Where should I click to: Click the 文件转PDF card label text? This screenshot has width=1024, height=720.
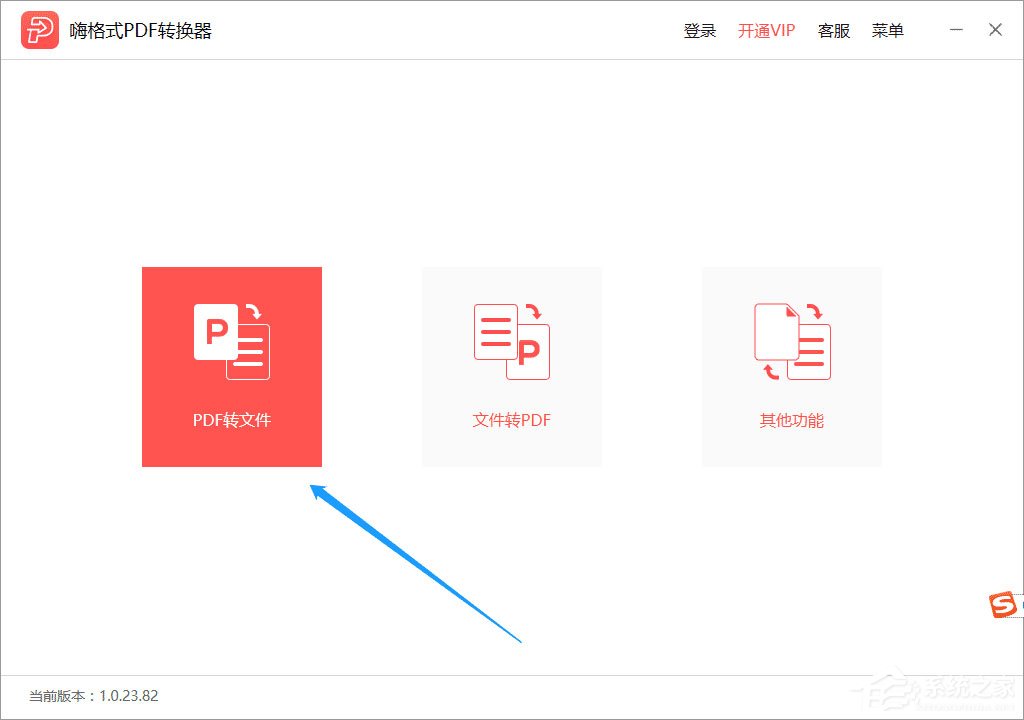tap(511, 420)
